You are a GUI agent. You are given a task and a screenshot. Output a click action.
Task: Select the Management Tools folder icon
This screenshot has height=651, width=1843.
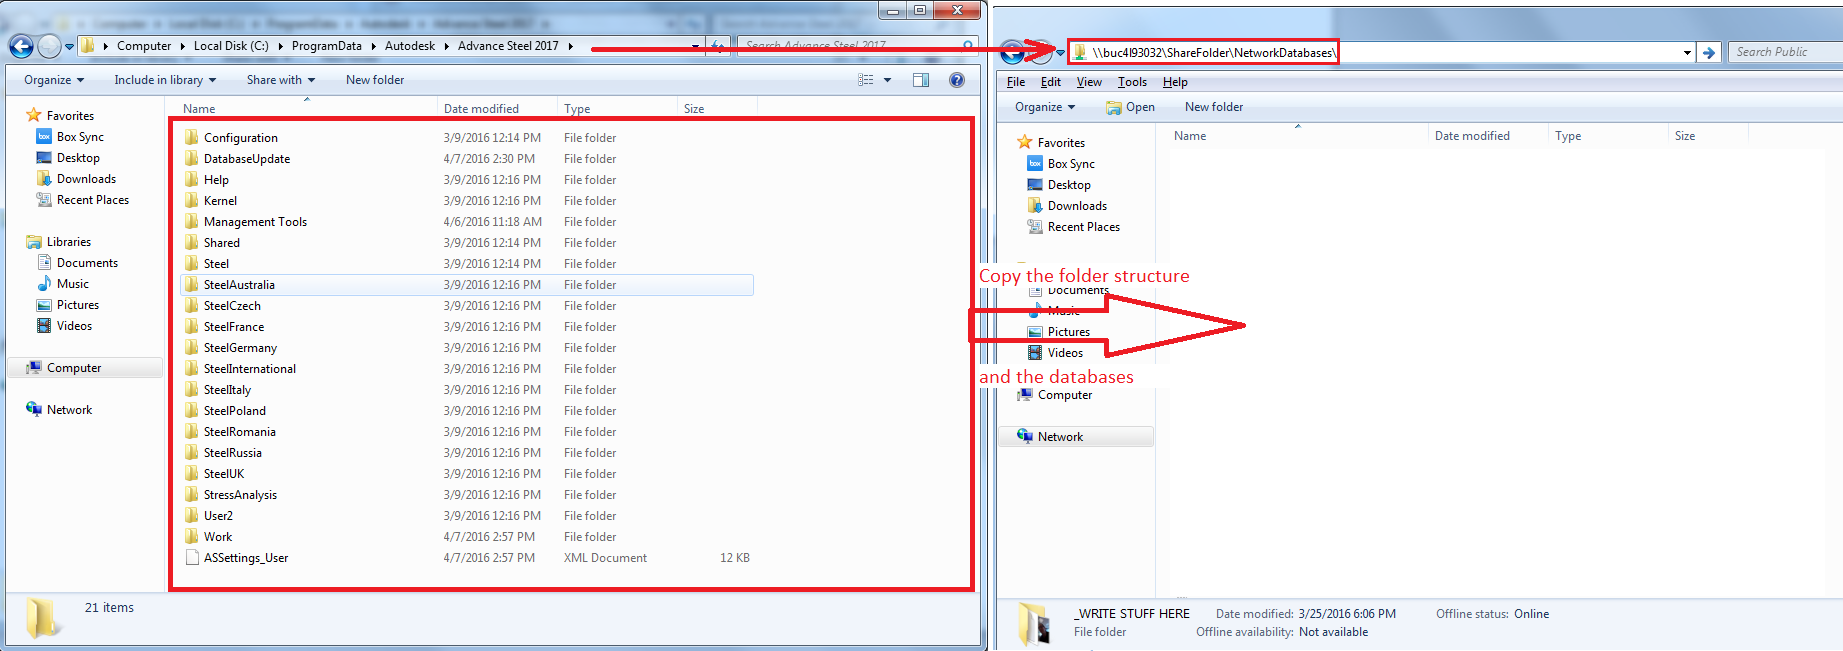(192, 222)
